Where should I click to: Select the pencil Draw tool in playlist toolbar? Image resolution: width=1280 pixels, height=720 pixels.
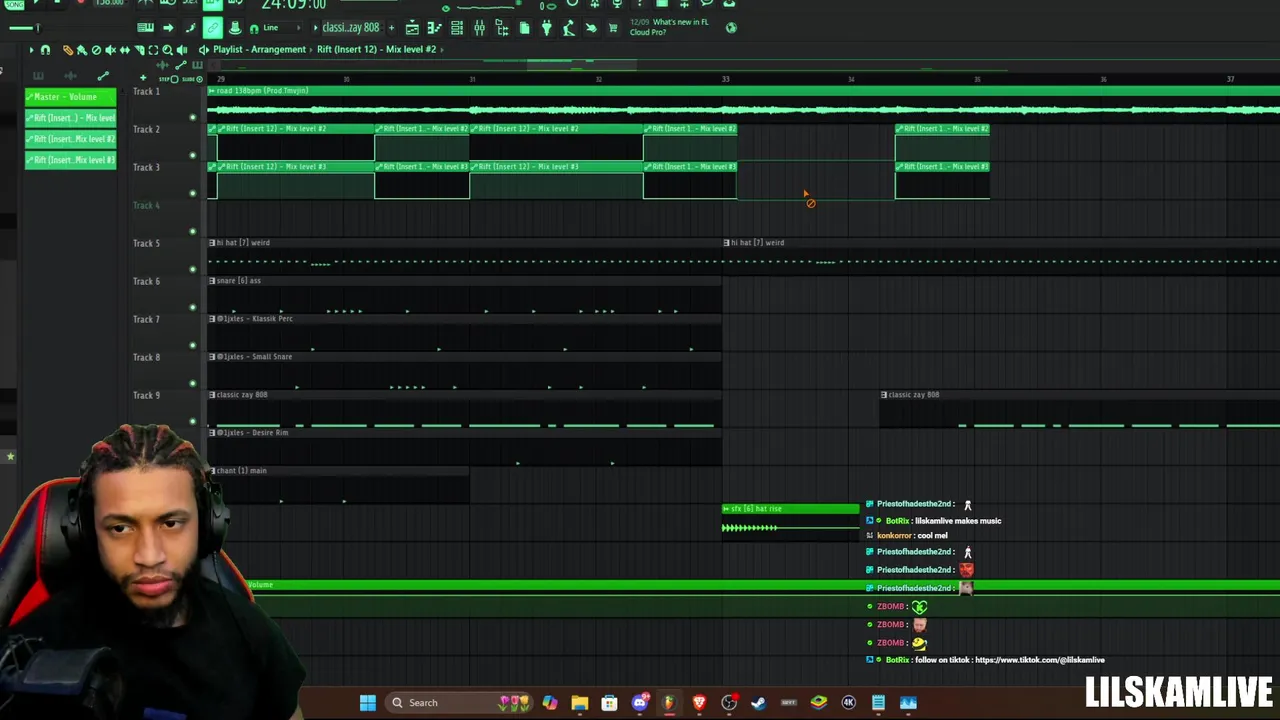tap(67, 49)
